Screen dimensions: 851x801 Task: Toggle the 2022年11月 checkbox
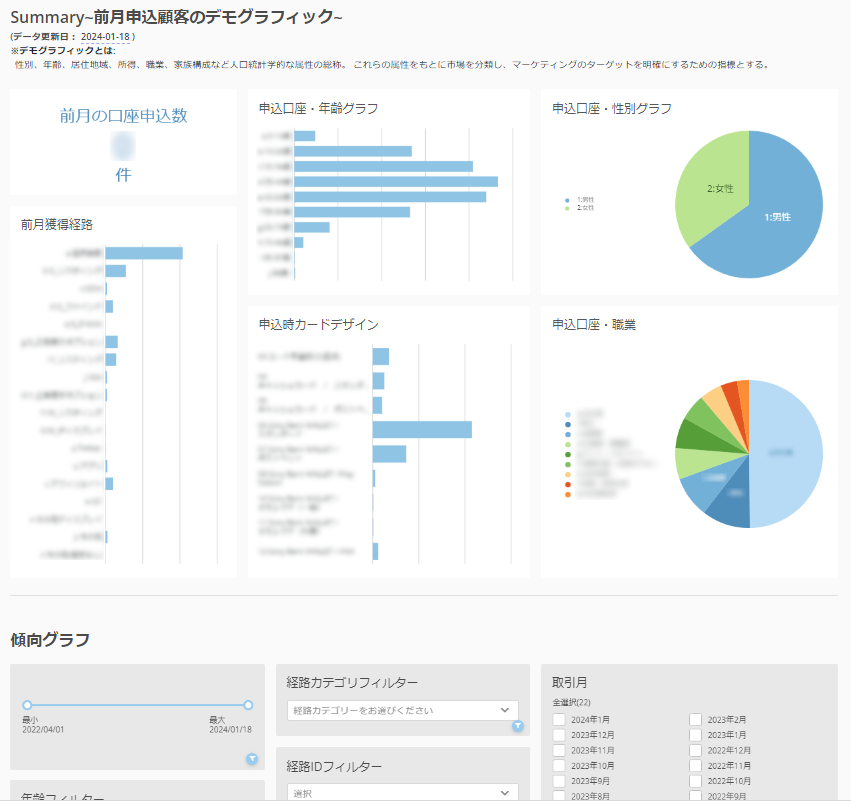tap(695, 765)
